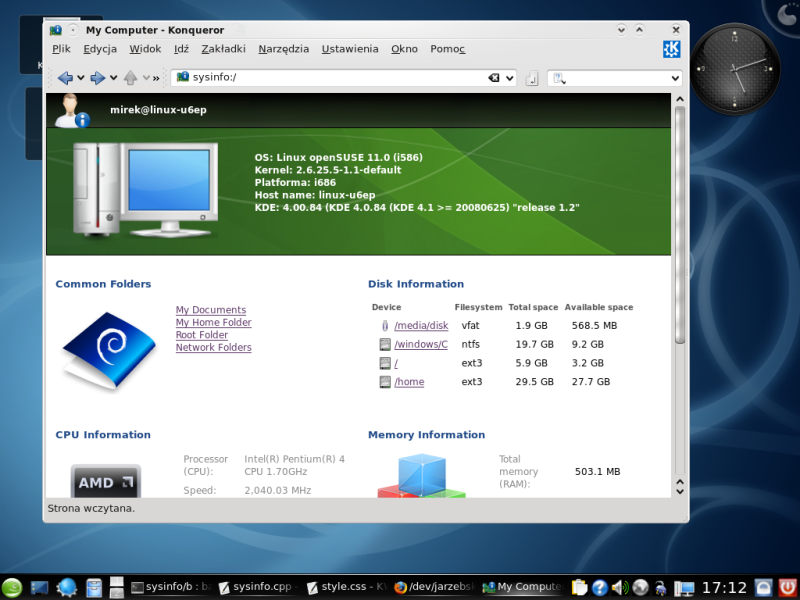Click the USB drive icon for /media/disk
Image resolution: width=800 pixels, height=600 pixels.
tap(385, 326)
